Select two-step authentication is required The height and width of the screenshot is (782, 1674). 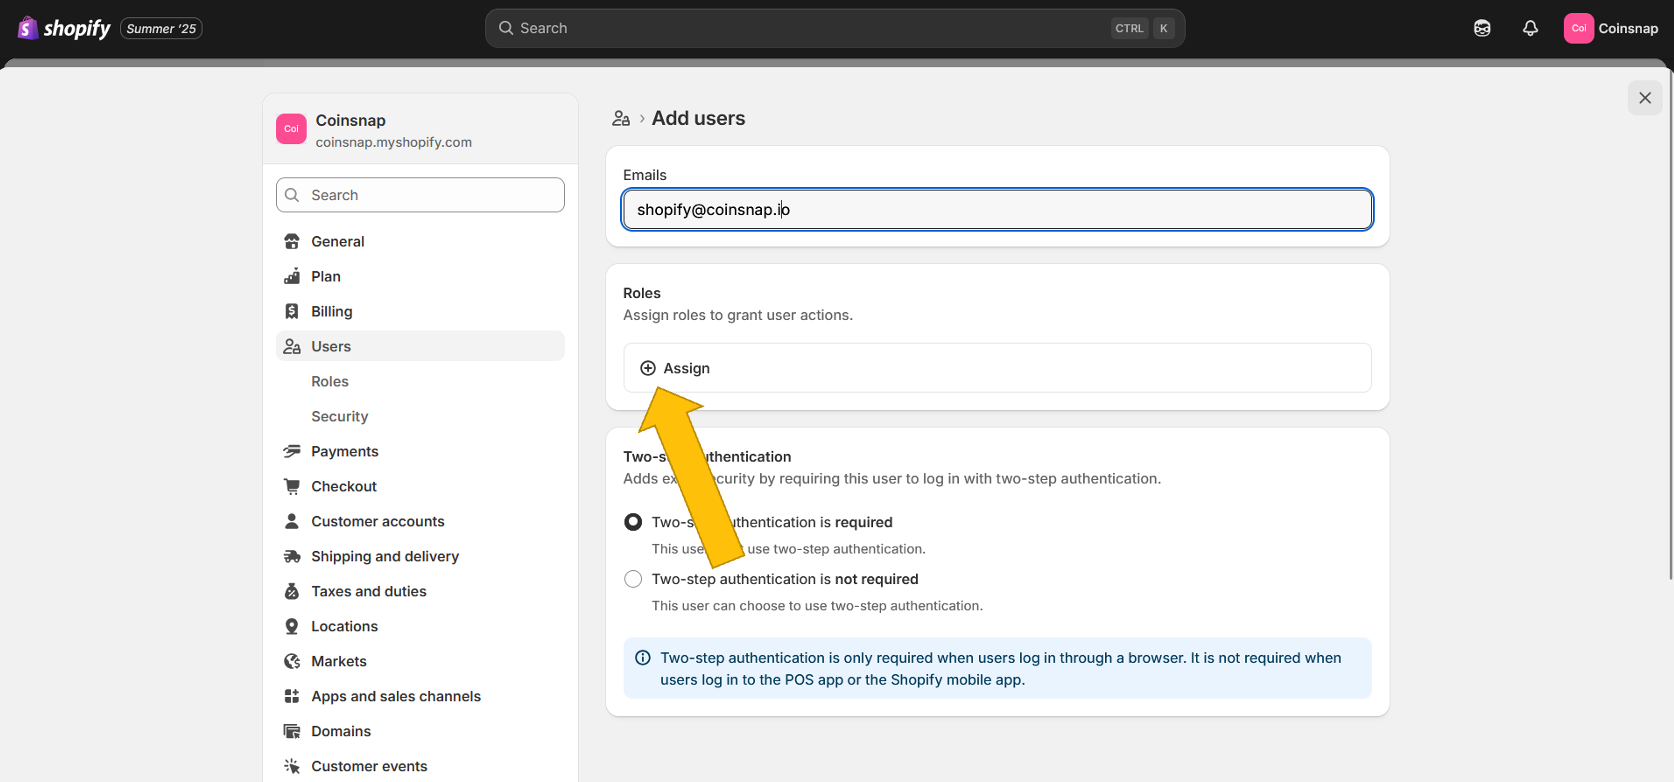click(633, 522)
